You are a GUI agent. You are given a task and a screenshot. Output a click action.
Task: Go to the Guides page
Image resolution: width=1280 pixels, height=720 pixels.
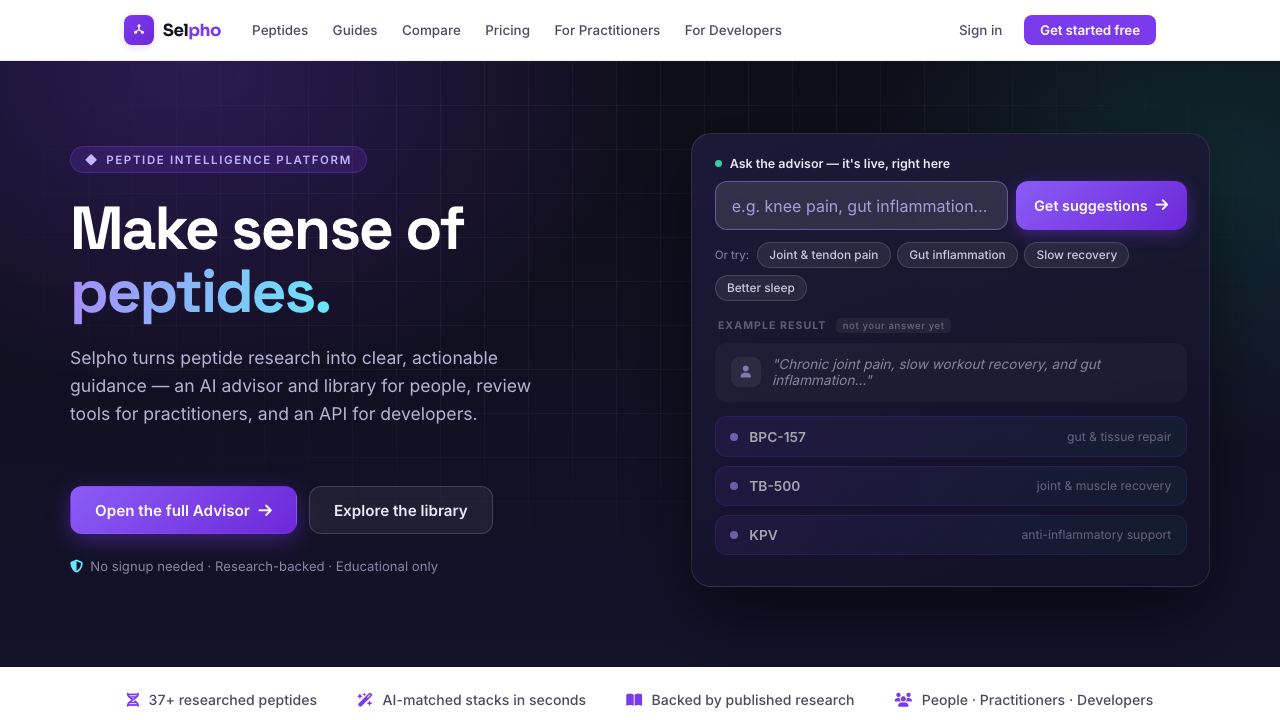point(355,30)
